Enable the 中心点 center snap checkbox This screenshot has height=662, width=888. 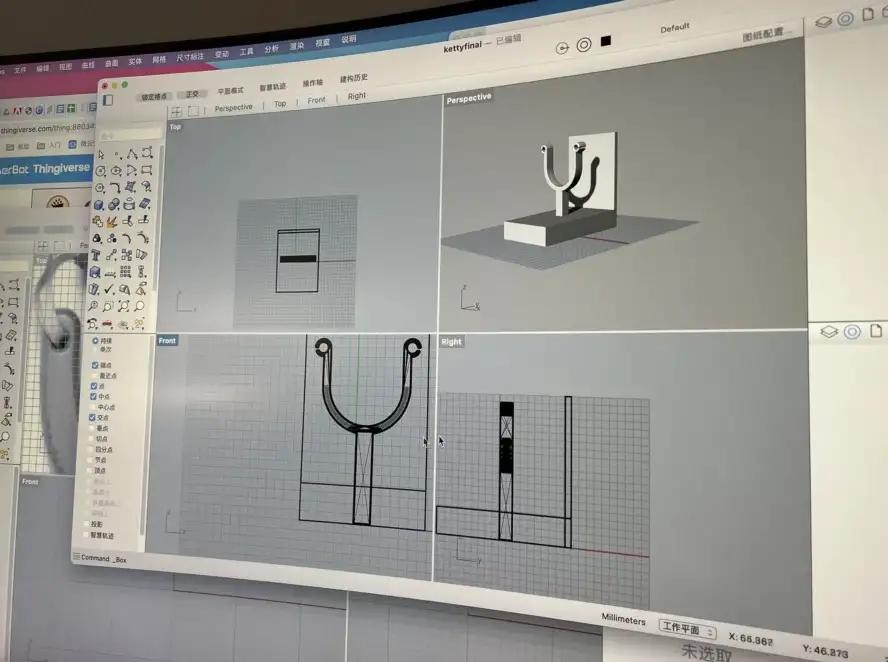point(92,407)
